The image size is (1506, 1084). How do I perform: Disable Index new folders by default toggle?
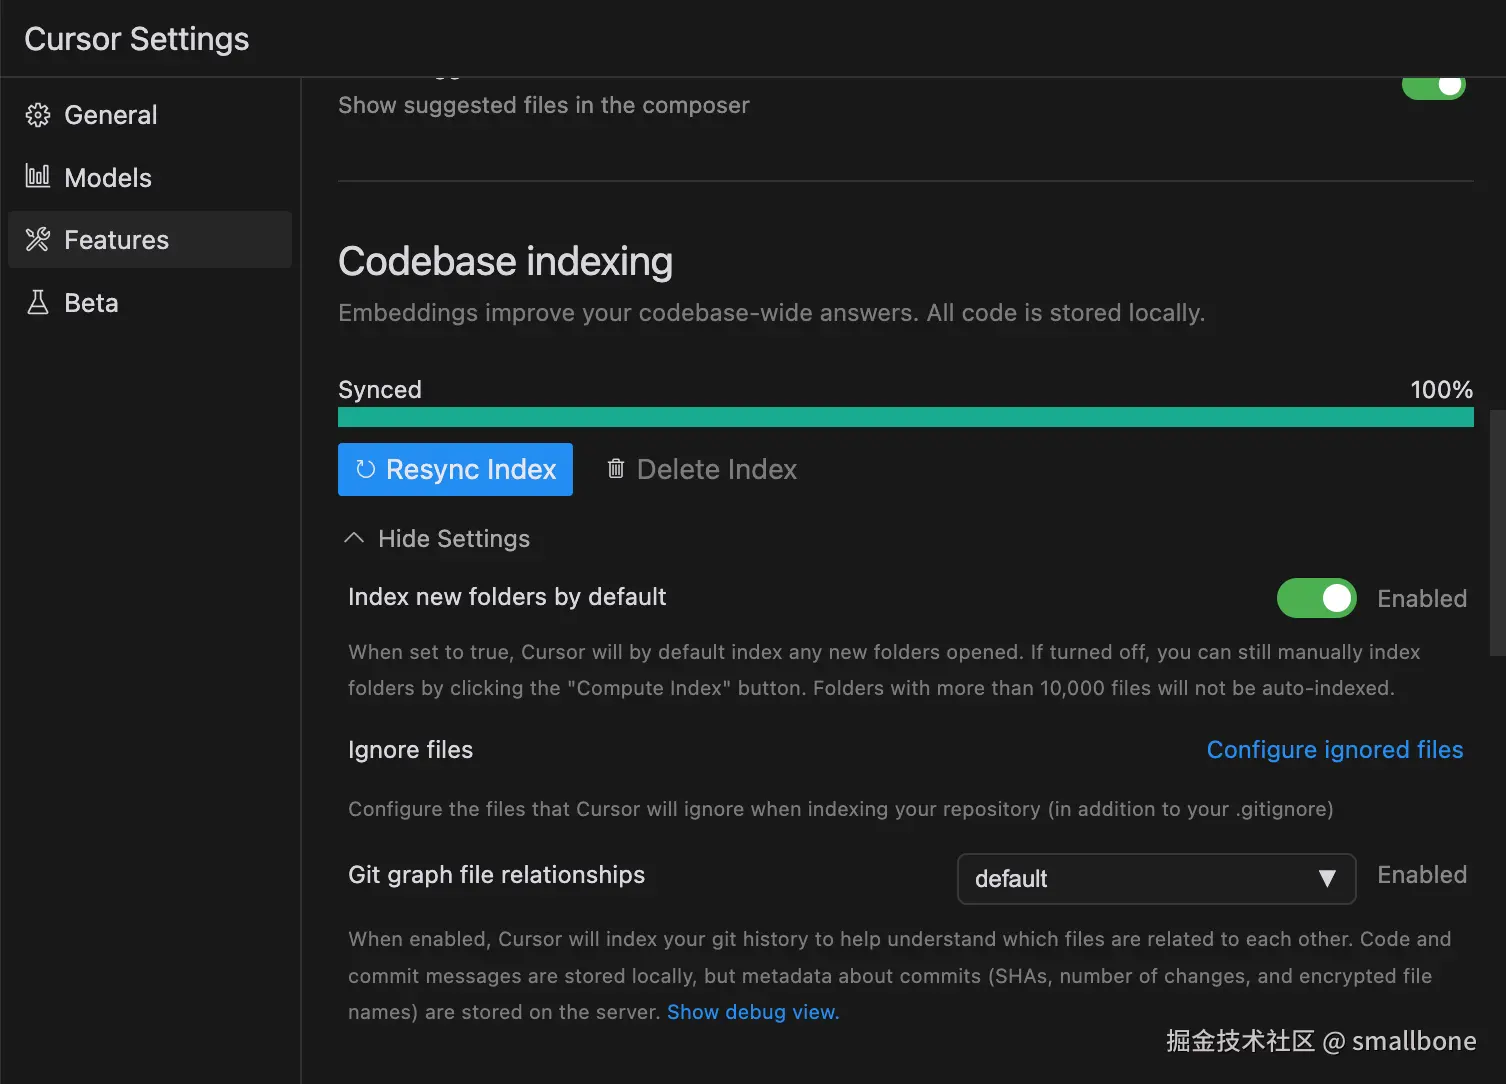[x=1317, y=598]
